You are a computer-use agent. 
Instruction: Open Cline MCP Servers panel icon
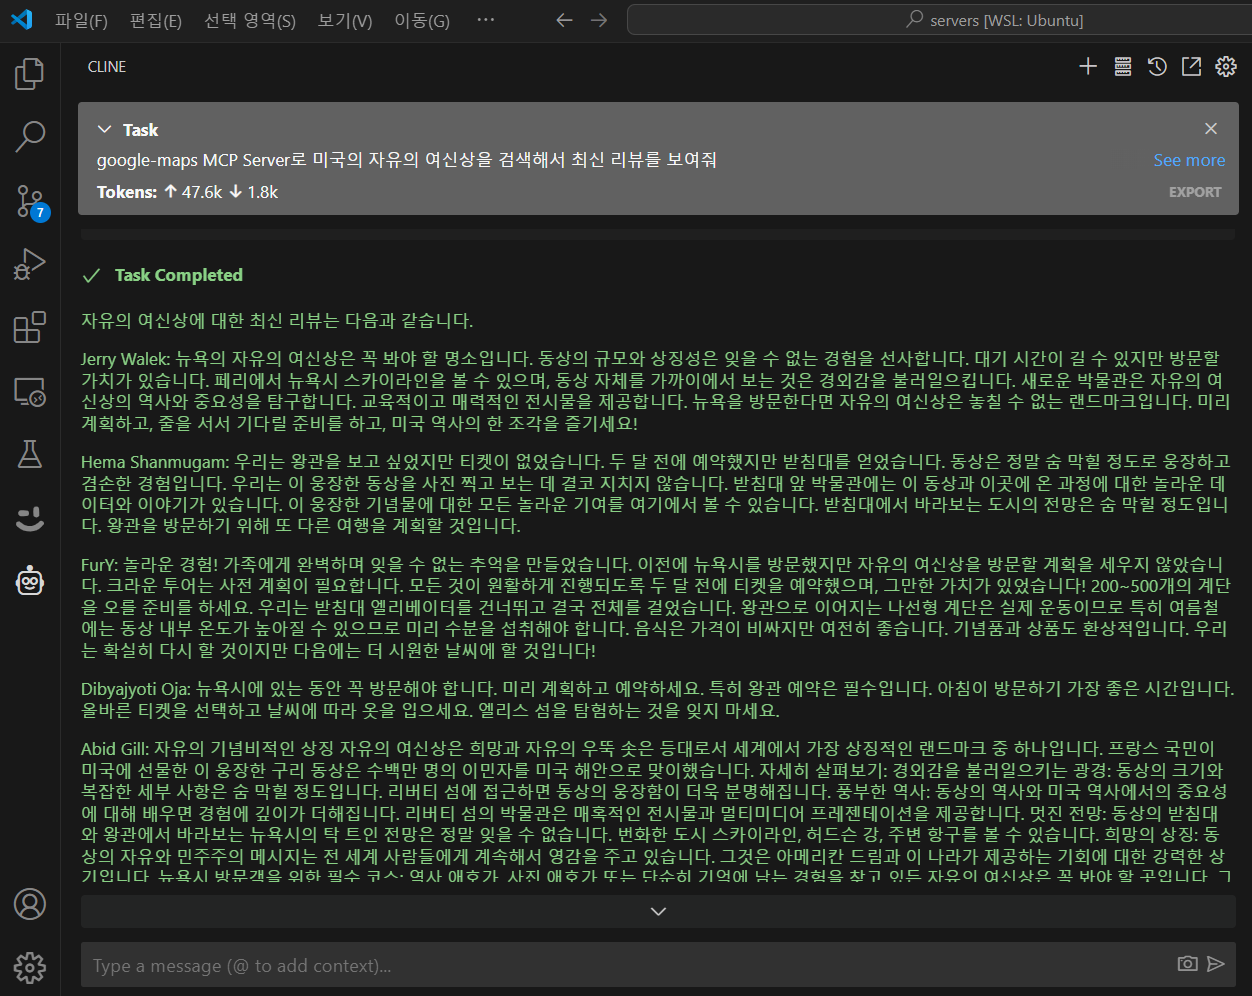tap(1123, 66)
